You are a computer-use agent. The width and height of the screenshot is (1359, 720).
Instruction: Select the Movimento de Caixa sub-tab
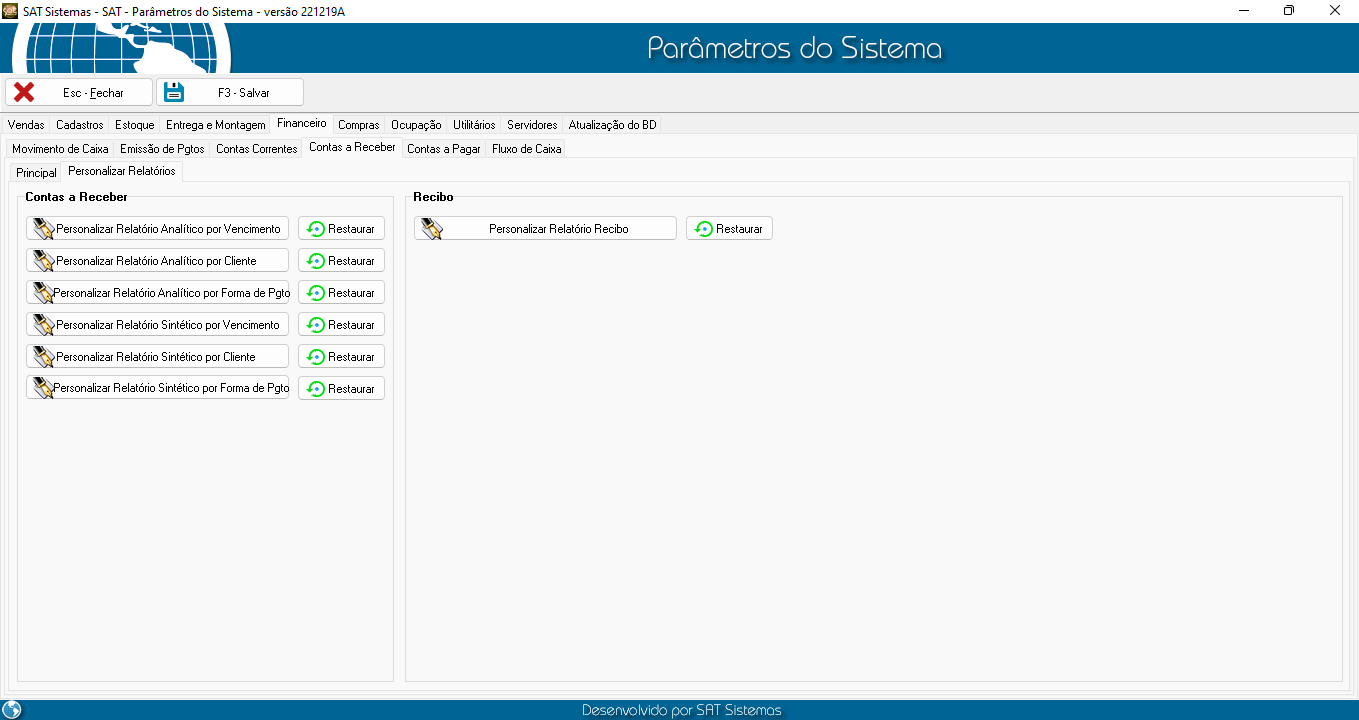(60, 149)
